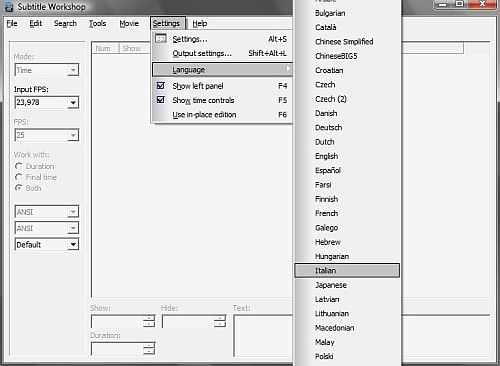The image size is (500, 366).
Task: Select the Both radio button
Action: 19,188
